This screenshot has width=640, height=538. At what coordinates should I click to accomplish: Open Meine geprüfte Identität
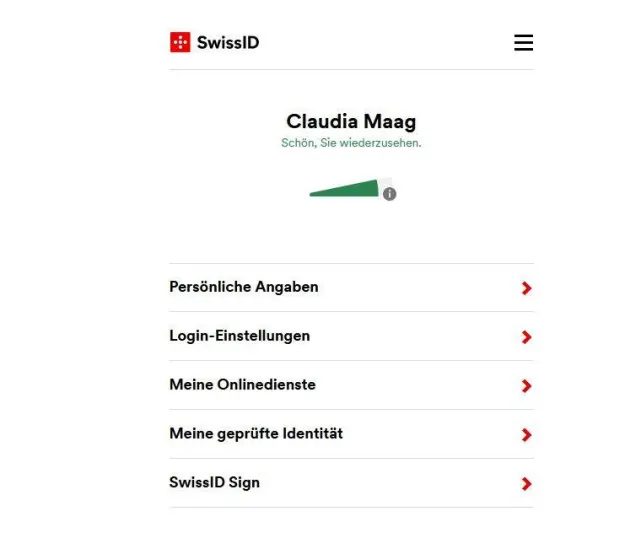(256, 434)
